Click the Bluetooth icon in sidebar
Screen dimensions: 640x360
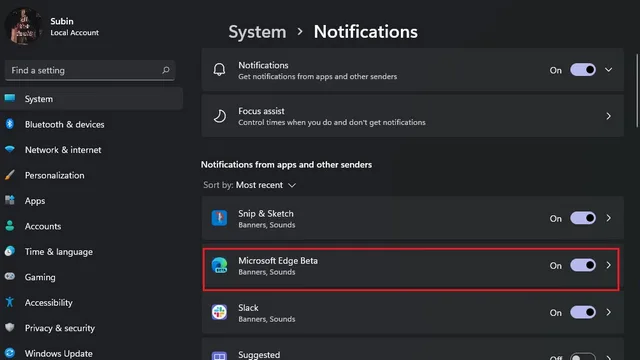(10, 124)
